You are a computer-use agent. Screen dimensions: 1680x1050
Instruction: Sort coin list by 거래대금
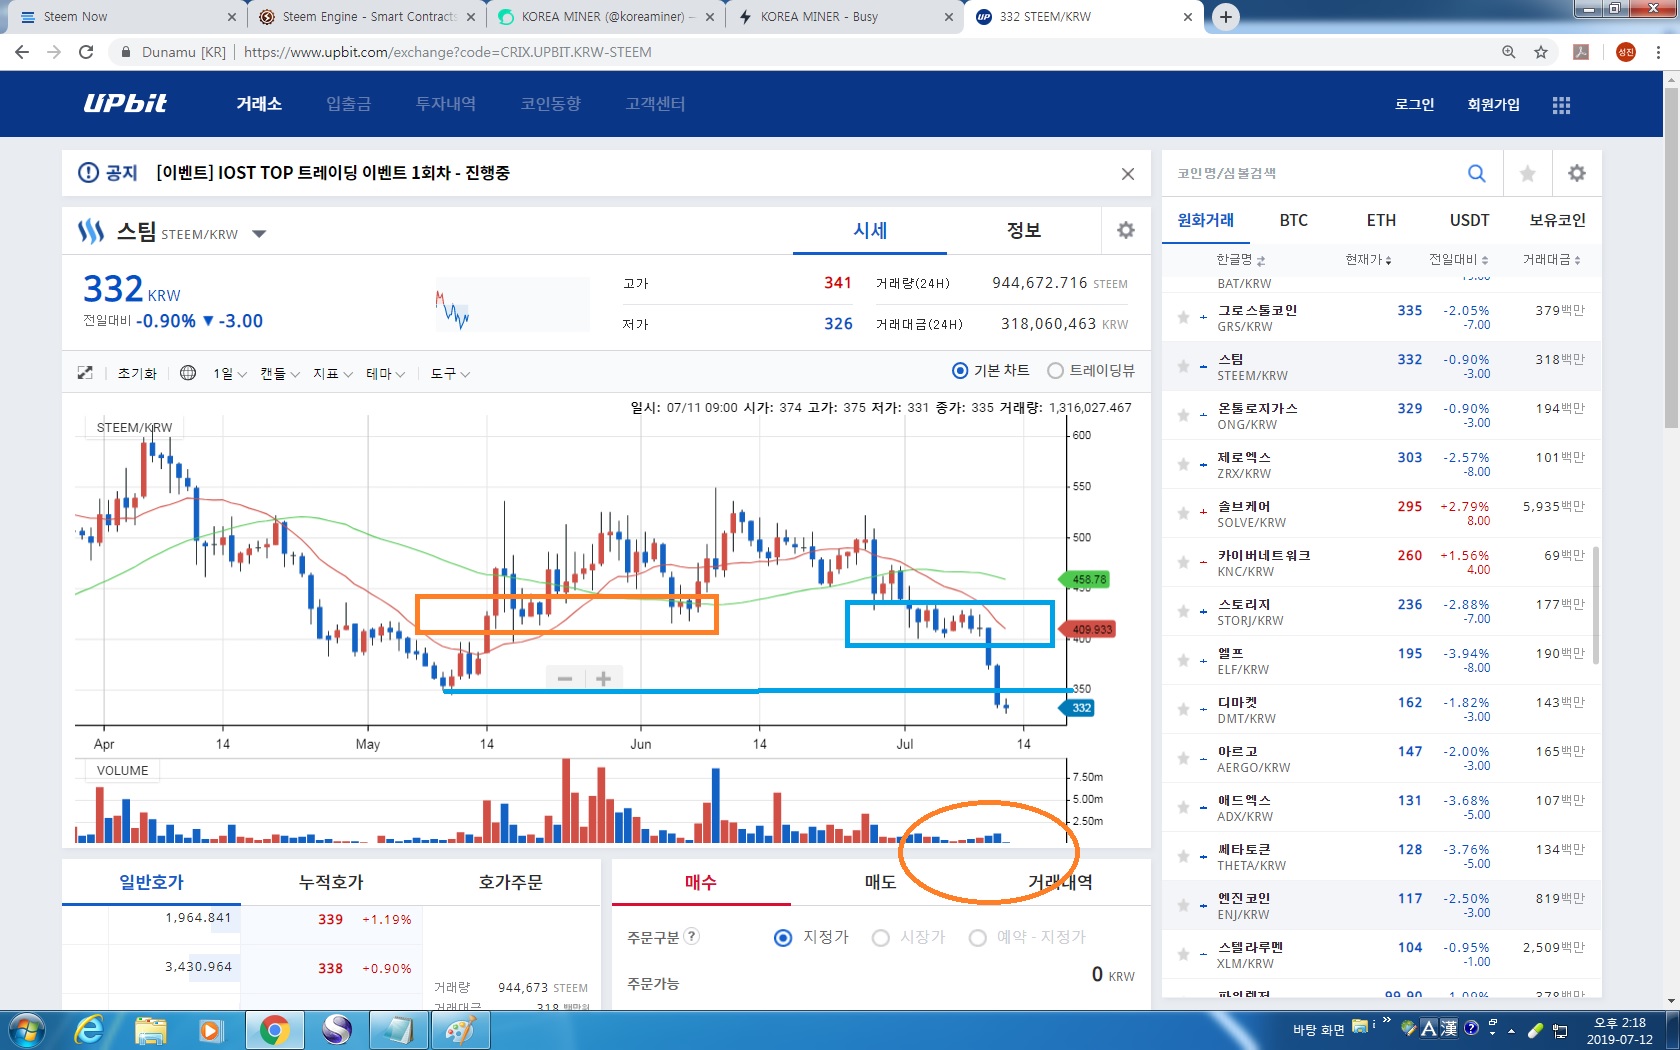[1551, 260]
